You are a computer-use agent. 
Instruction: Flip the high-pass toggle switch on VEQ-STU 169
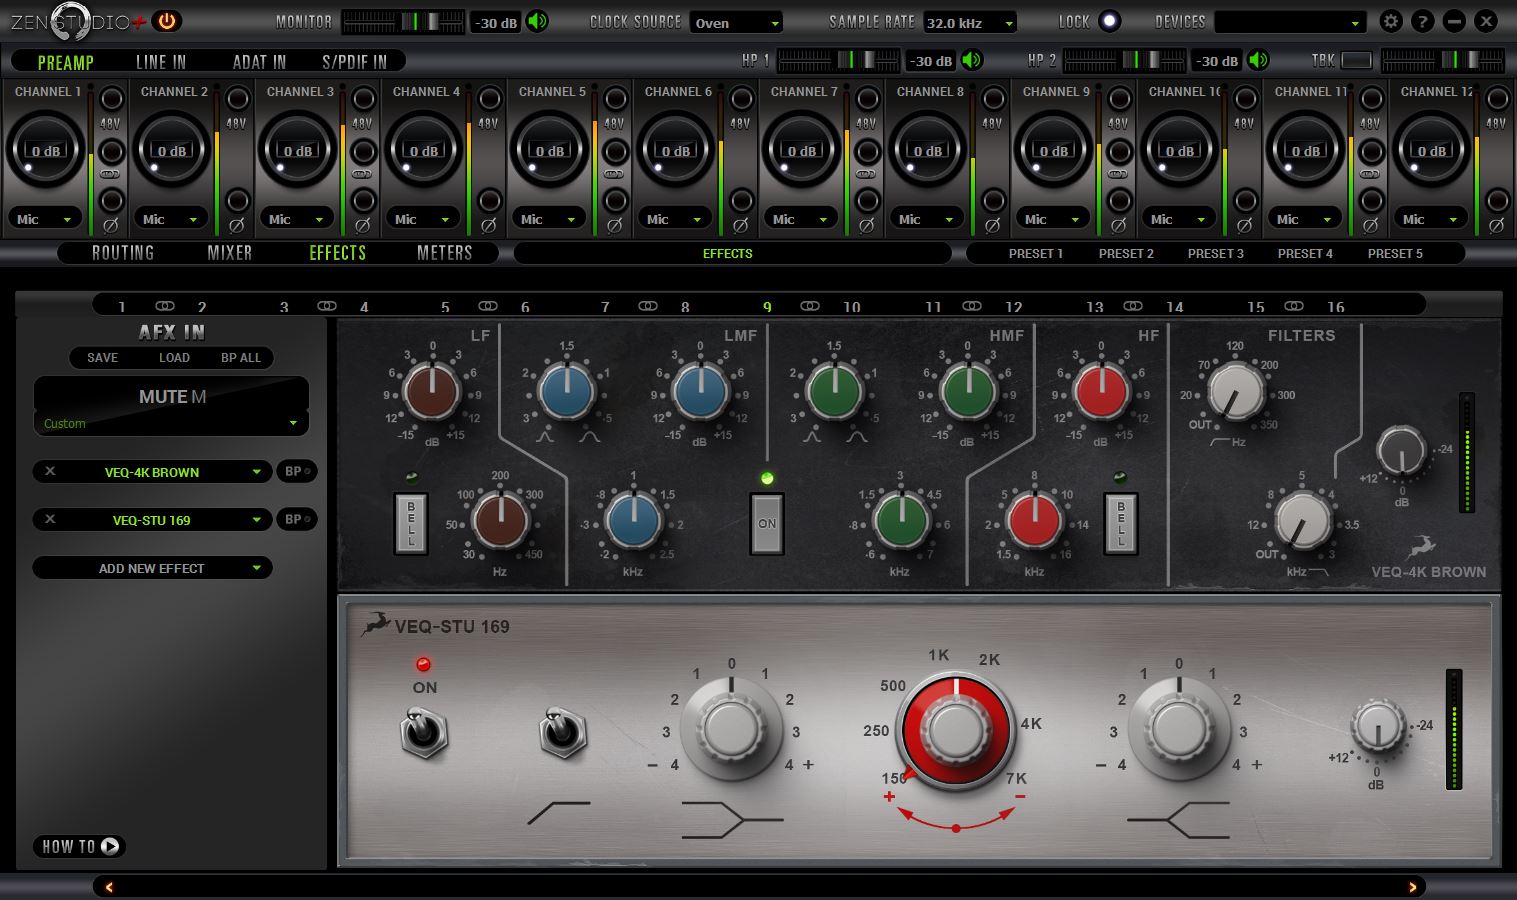click(563, 732)
